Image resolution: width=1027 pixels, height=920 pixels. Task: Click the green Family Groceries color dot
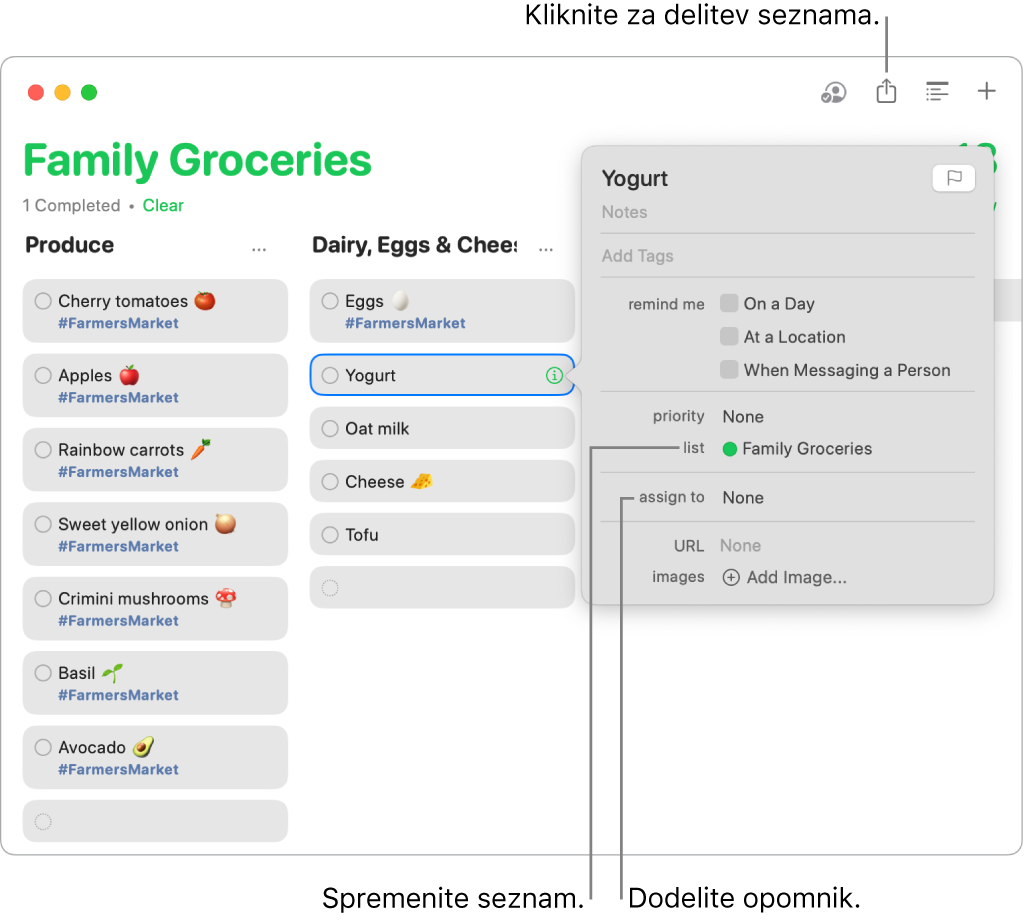tap(730, 449)
